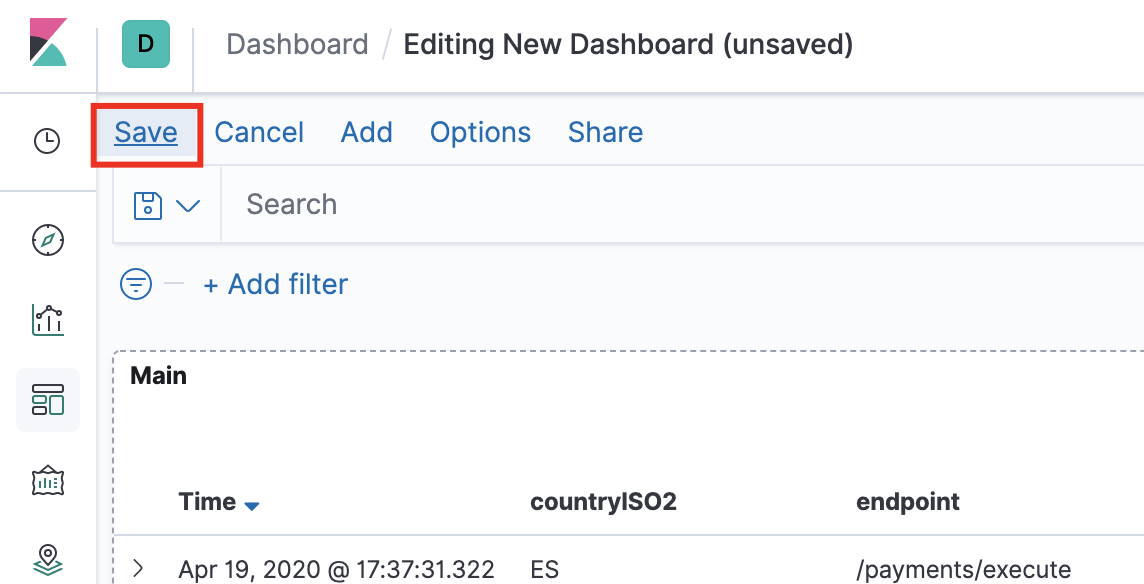Toggle the Time column sort arrow
This screenshot has height=584, width=1144.
[x=252, y=506]
